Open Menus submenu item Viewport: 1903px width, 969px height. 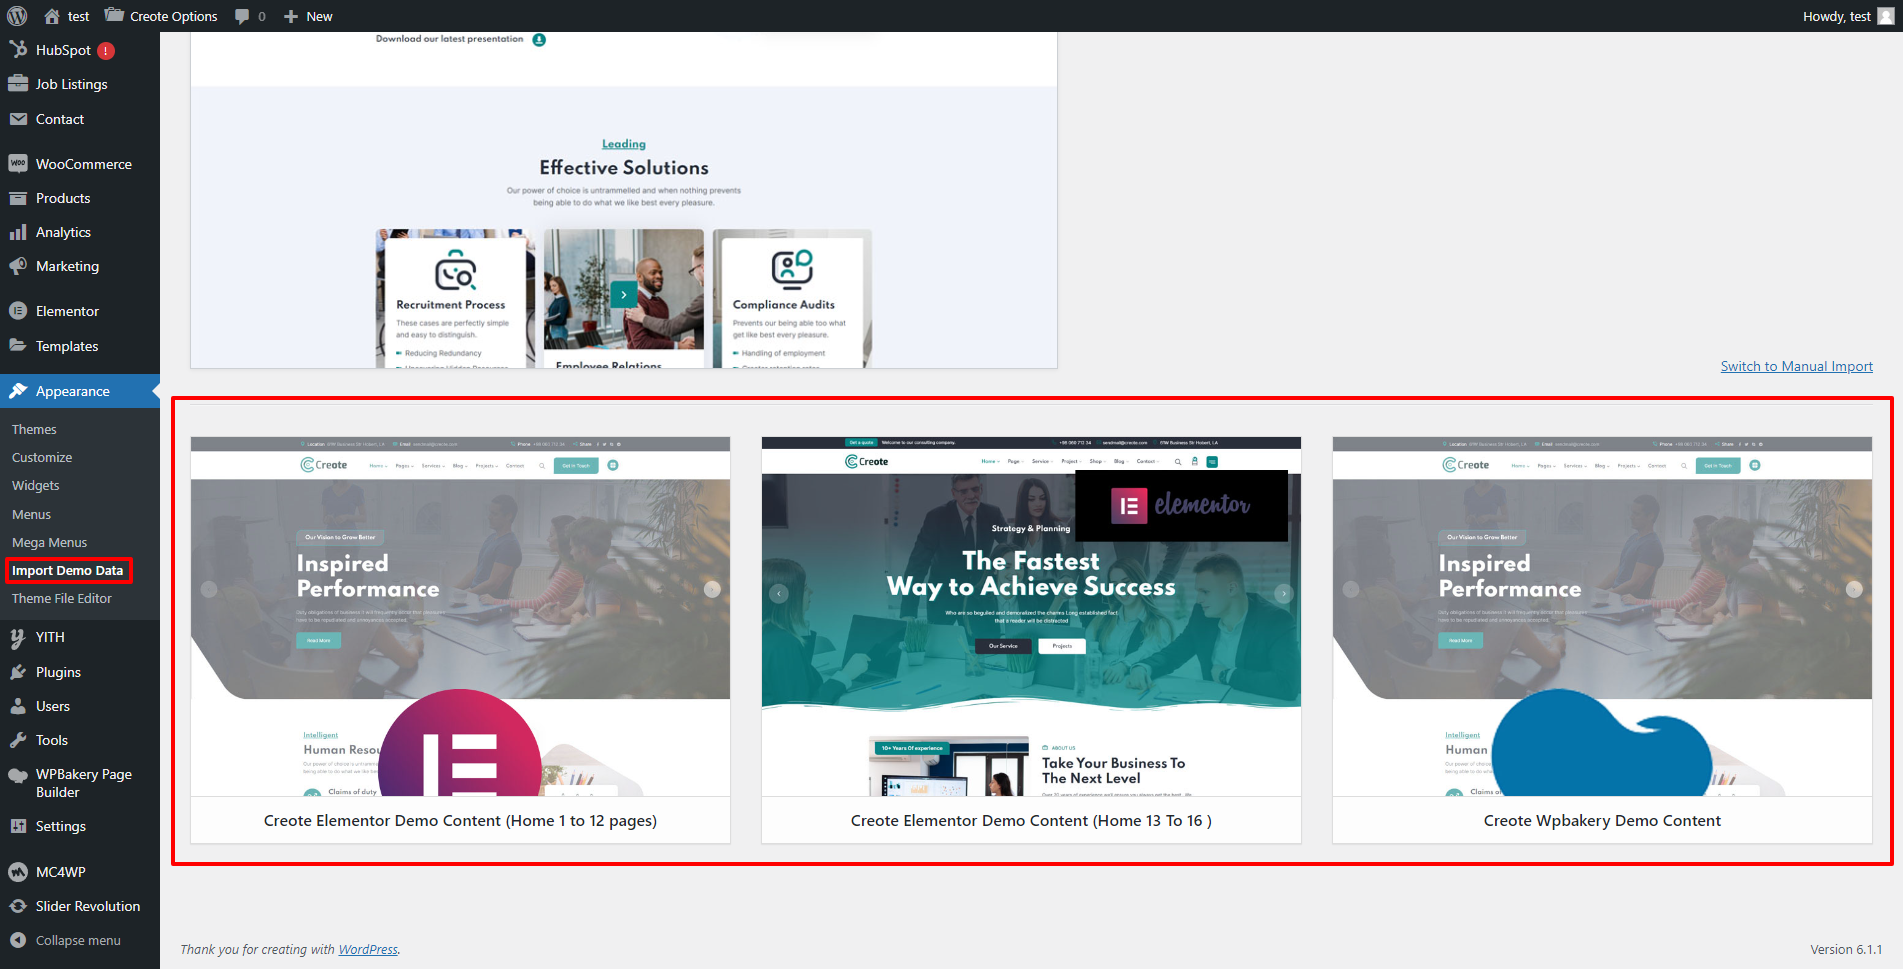pos(31,514)
